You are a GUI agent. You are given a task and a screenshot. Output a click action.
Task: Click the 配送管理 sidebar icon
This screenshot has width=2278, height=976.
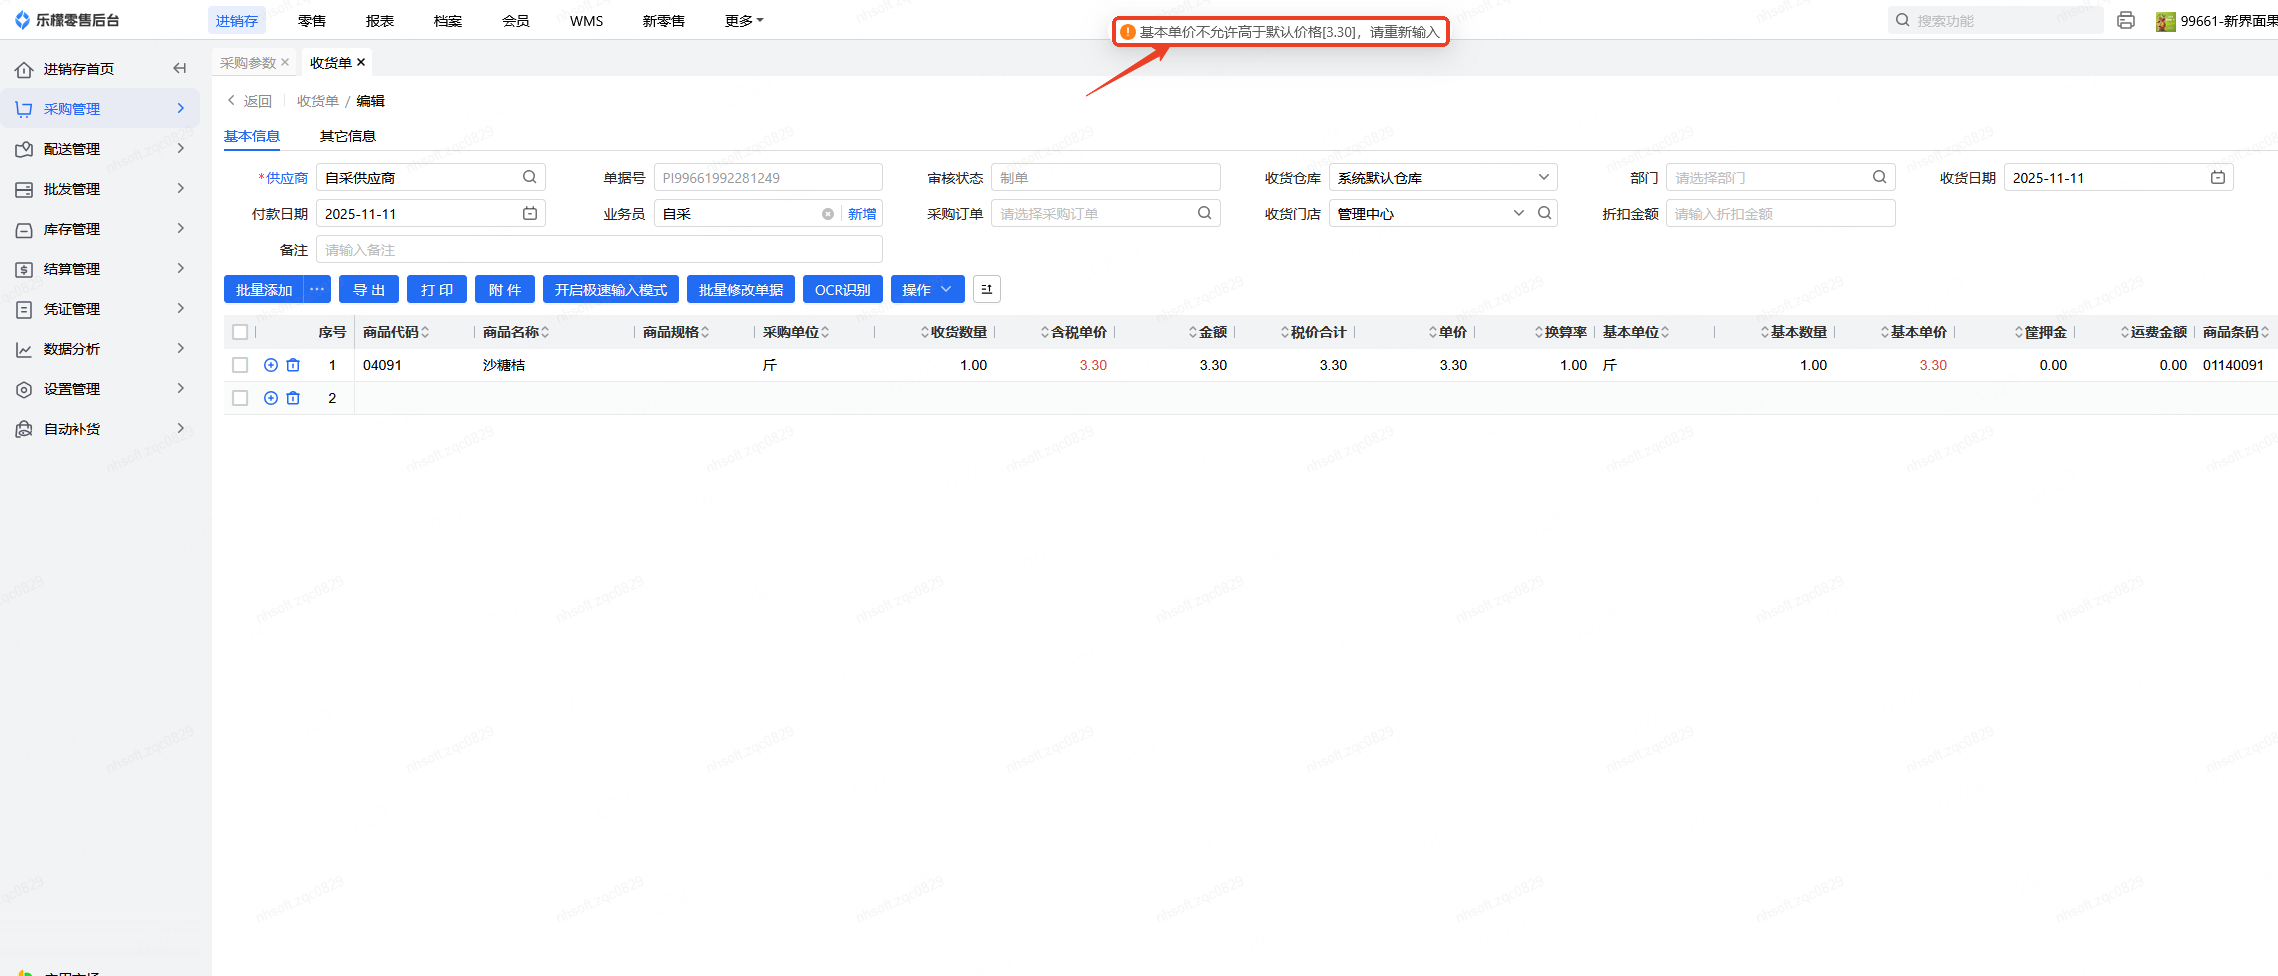[x=24, y=149]
